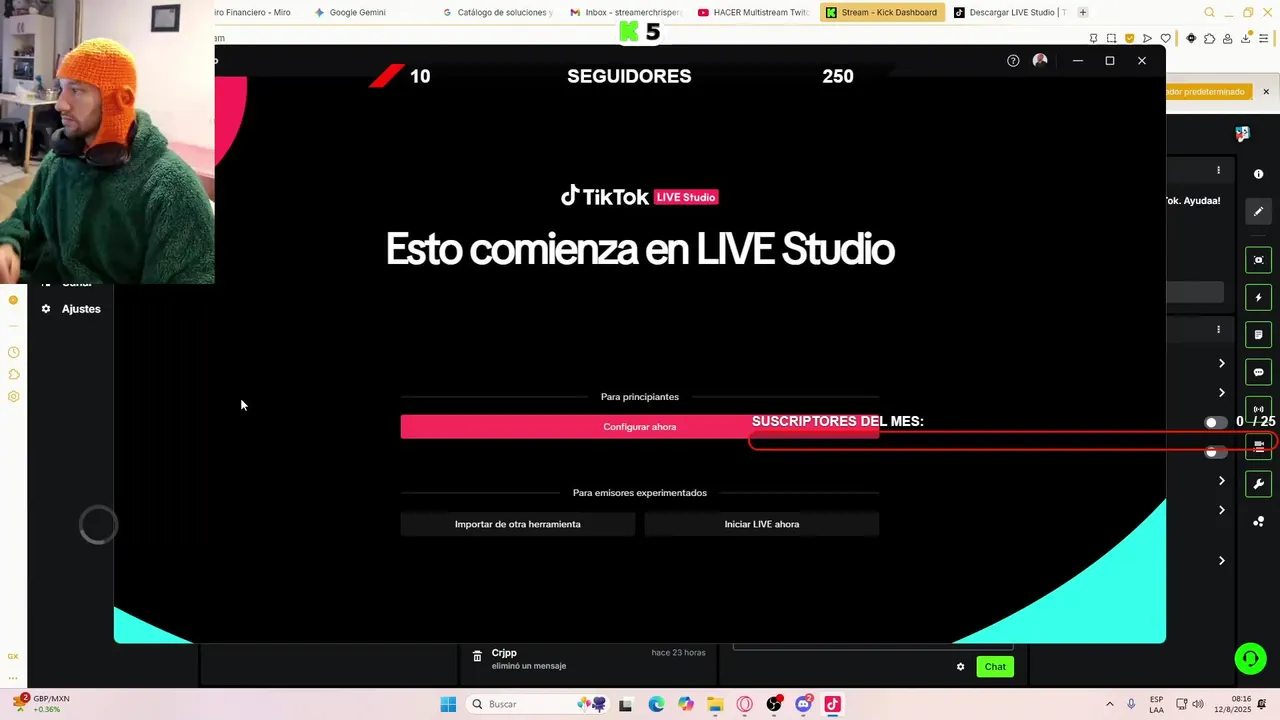Click the focus frame icon in Kick sidebar
This screenshot has height=720, width=1280.
(x=1259, y=260)
